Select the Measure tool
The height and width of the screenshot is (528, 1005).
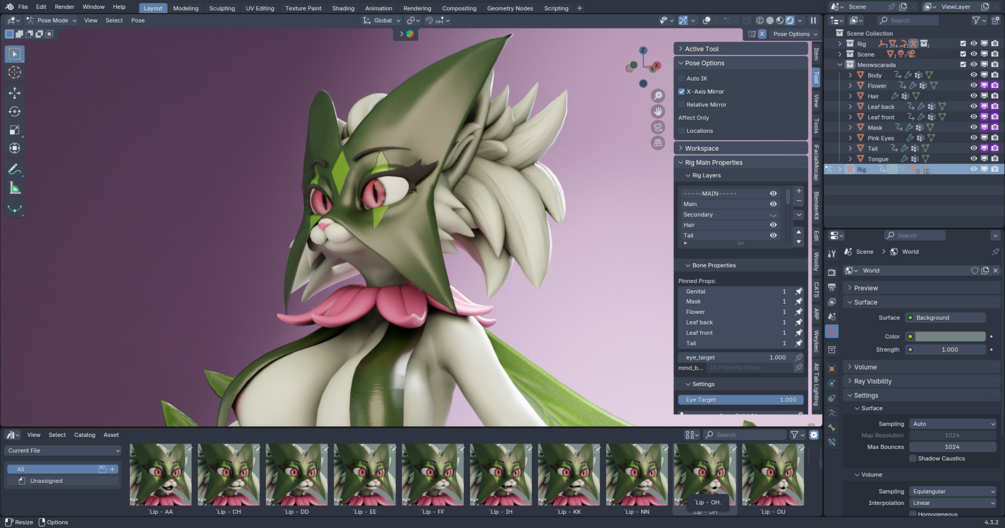[14, 188]
